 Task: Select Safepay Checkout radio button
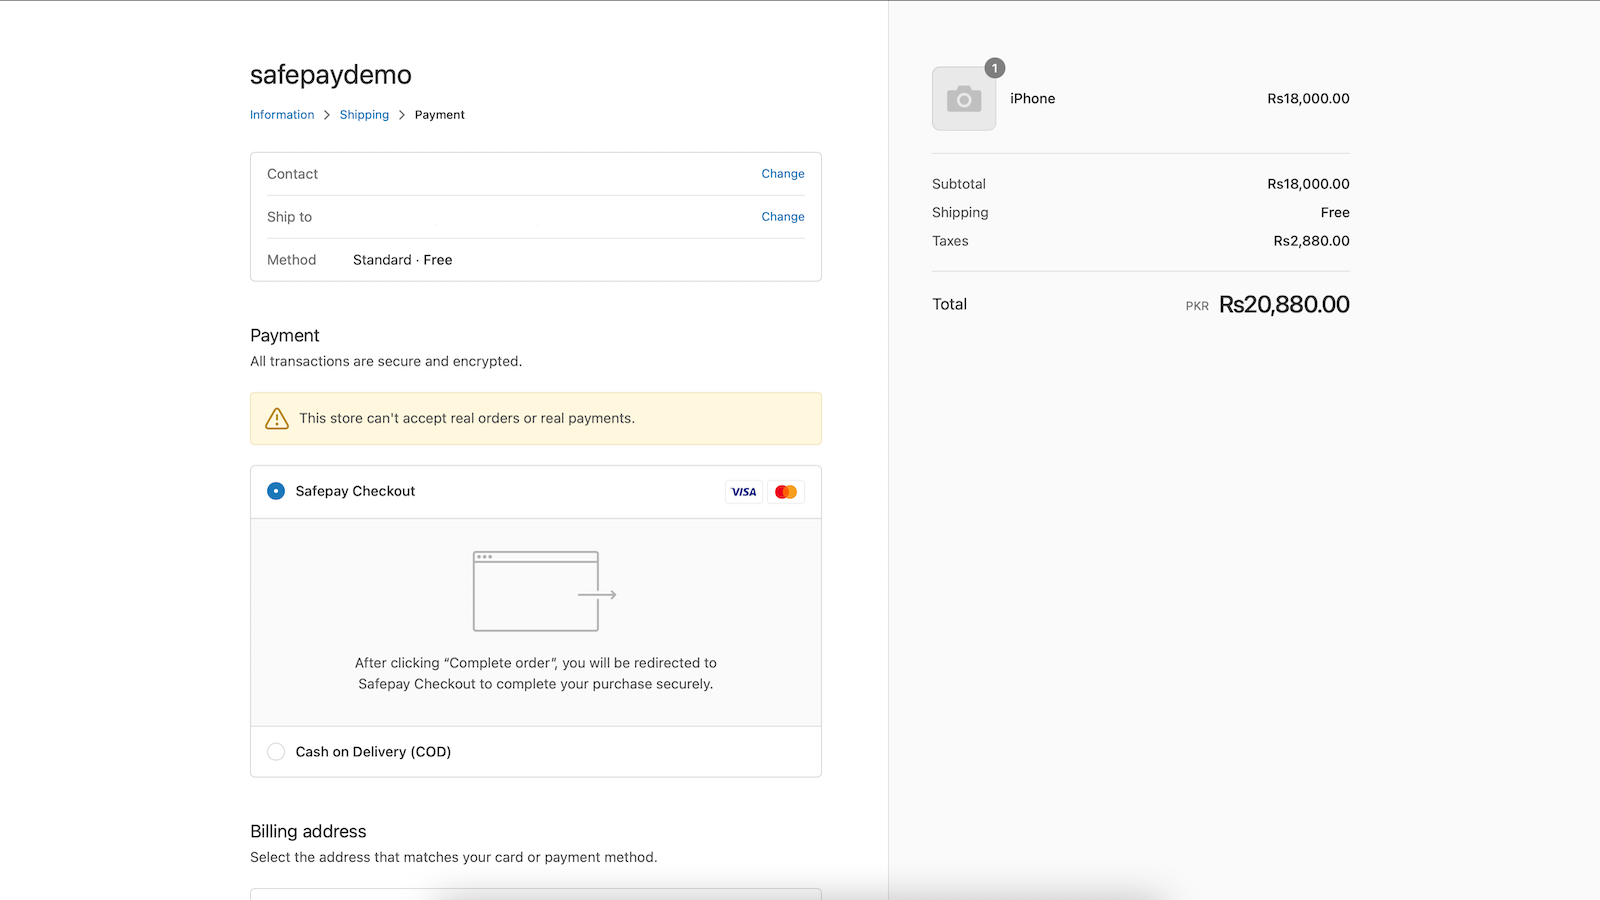(276, 491)
